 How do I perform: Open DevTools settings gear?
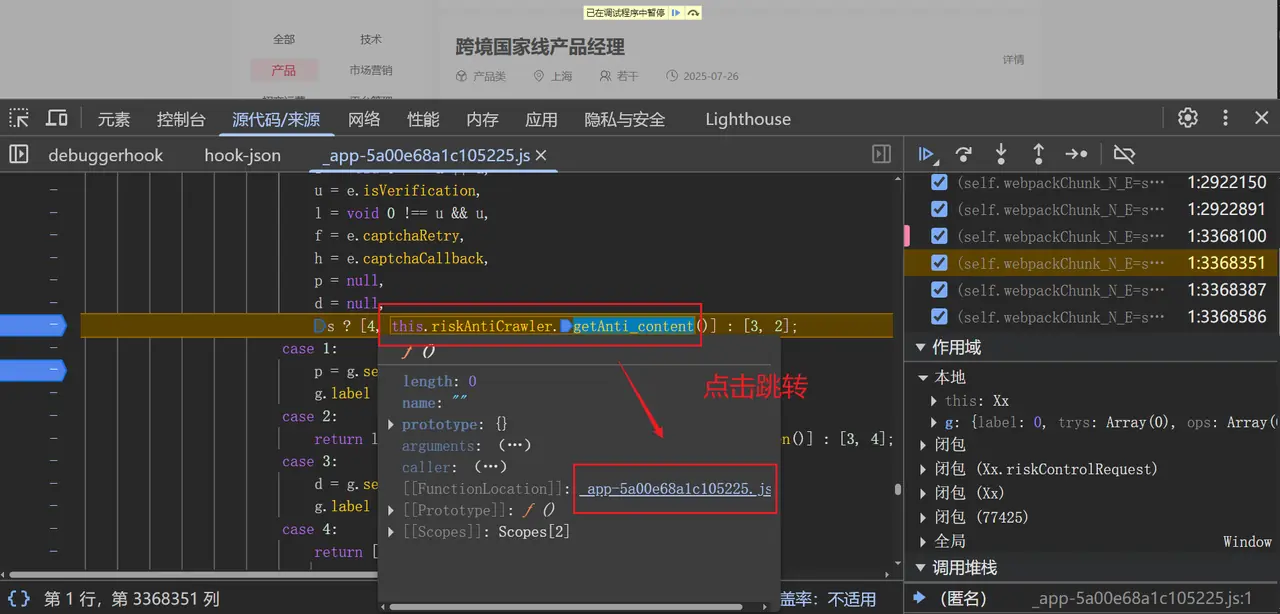(x=1188, y=118)
